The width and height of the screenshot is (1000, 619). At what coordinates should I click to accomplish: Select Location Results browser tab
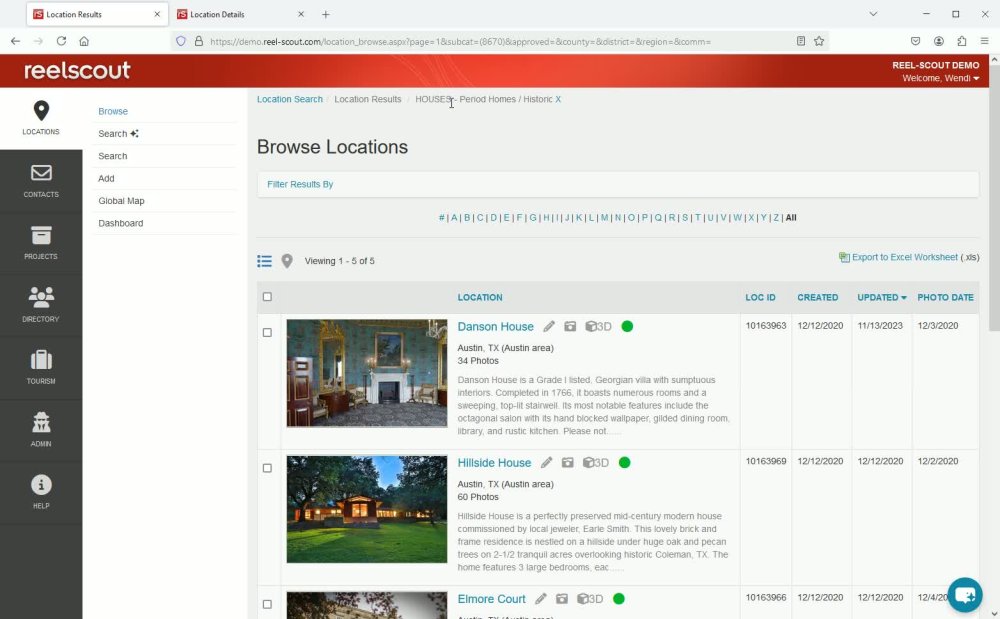click(97, 14)
